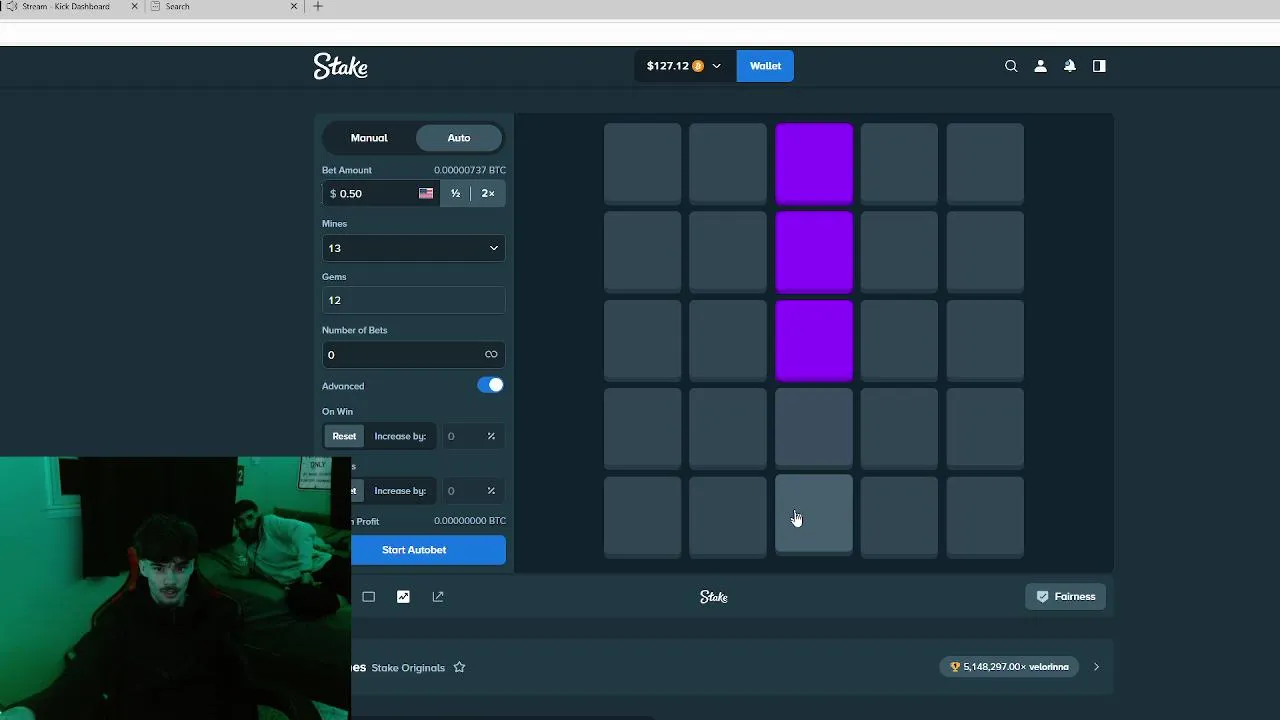Switch to the Auto tab
This screenshot has width=1280, height=720.
point(459,138)
